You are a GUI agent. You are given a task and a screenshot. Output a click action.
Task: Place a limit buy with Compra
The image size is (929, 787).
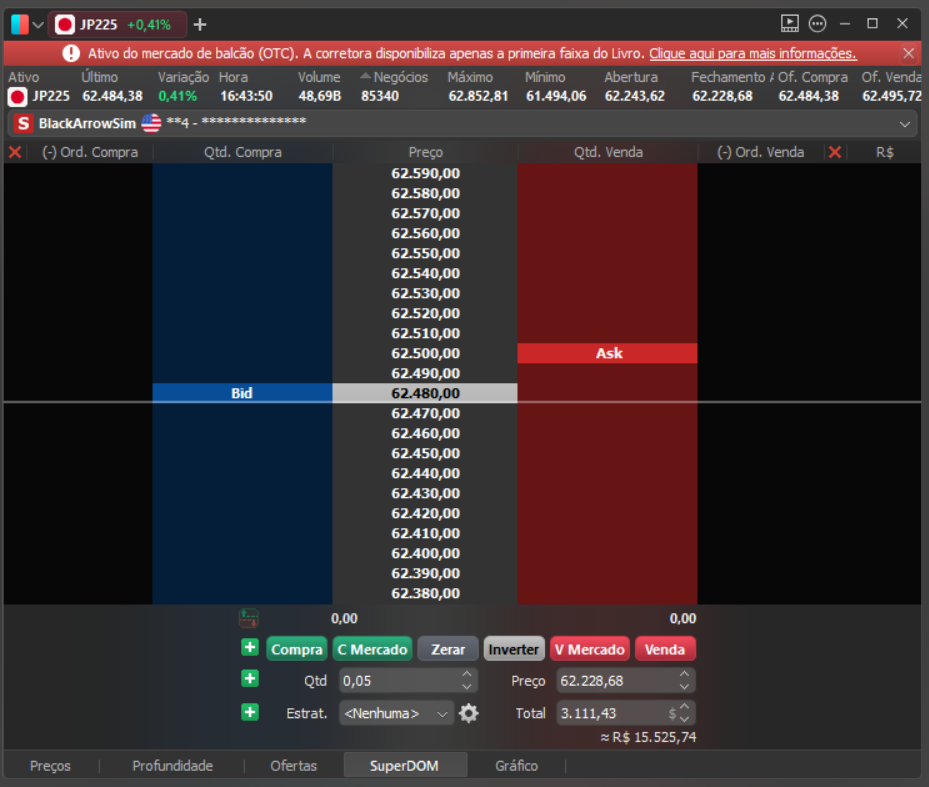297,650
